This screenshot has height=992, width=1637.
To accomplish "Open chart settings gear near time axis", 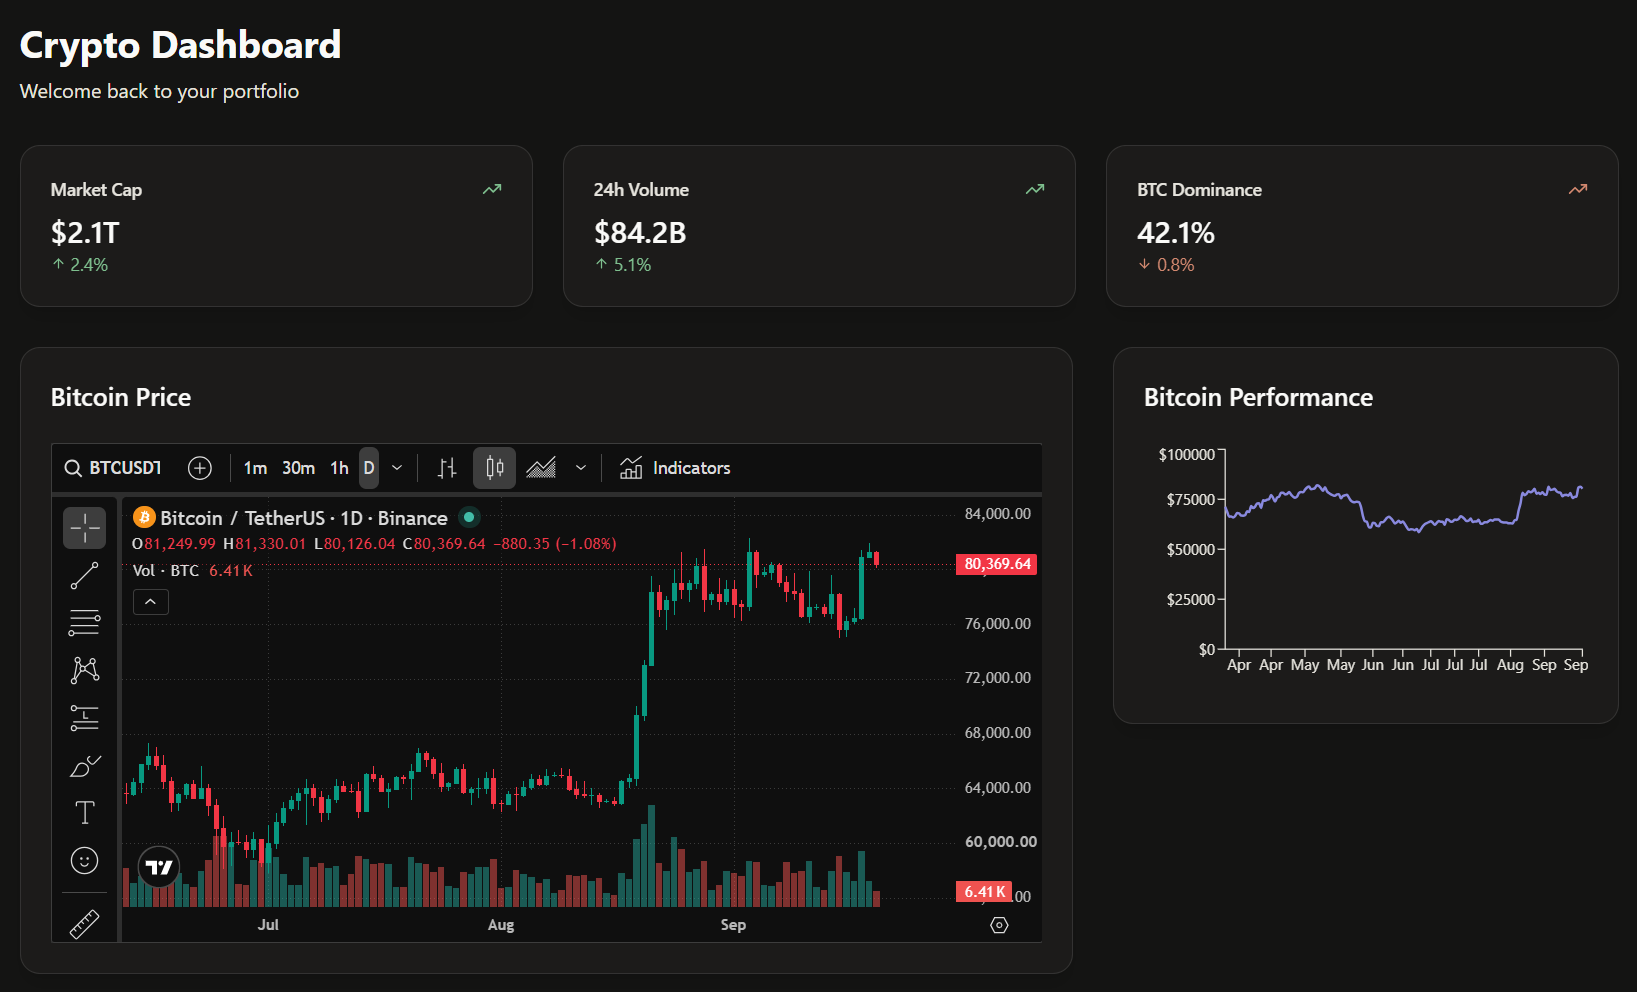I will pos(999,925).
